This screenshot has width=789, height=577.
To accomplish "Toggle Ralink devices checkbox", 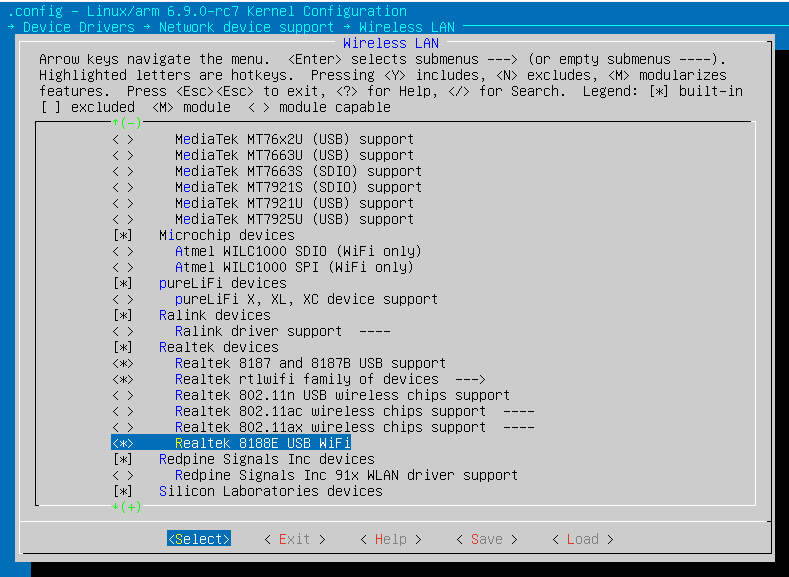I will pos(123,315).
